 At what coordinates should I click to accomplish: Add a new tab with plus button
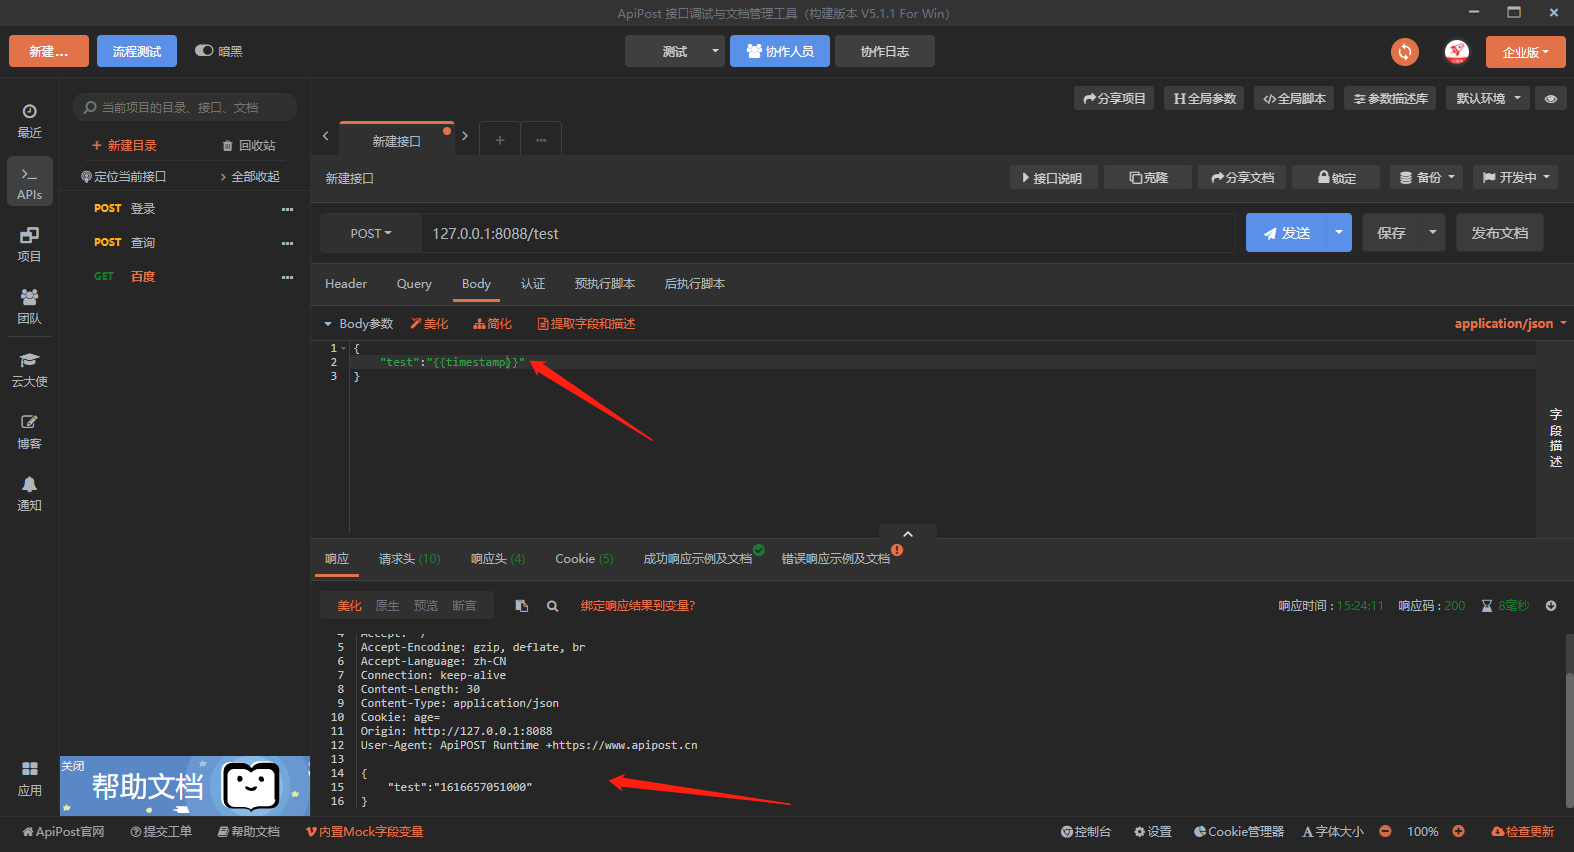[x=499, y=140]
